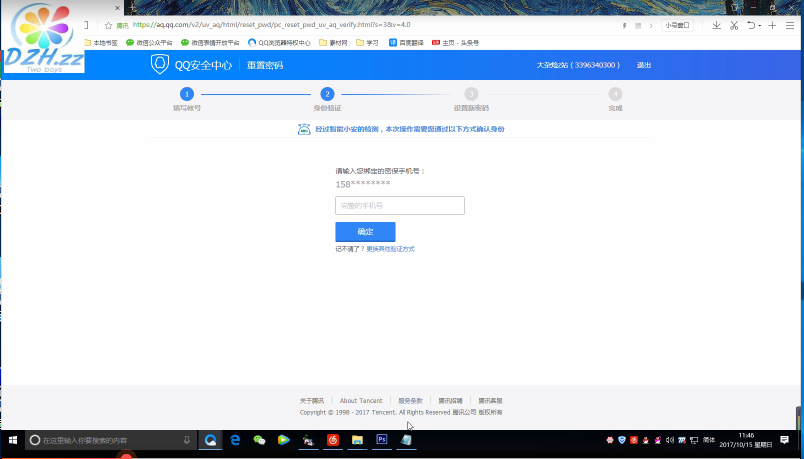Open the 主页 - 头条号 bookmark
Viewport: 804px width, 459px height.
pos(455,43)
